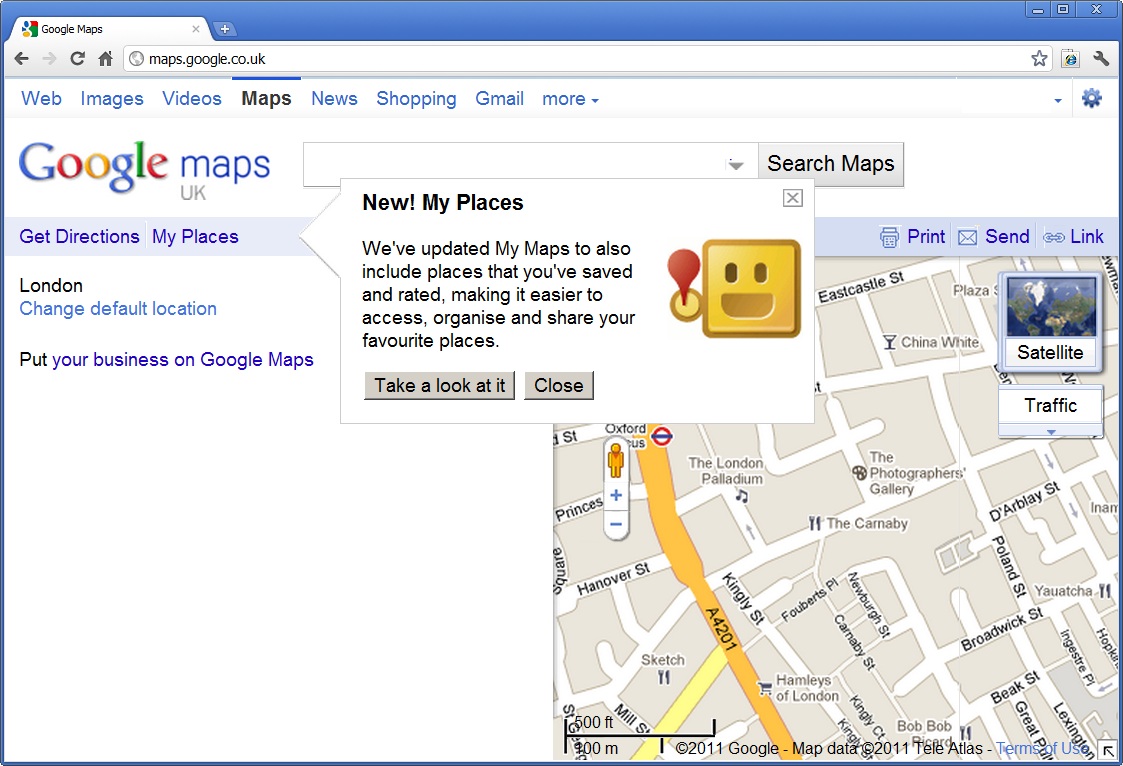Open Images in the Google bar
The height and width of the screenshot is (766, 1123).
coord(112,99)
